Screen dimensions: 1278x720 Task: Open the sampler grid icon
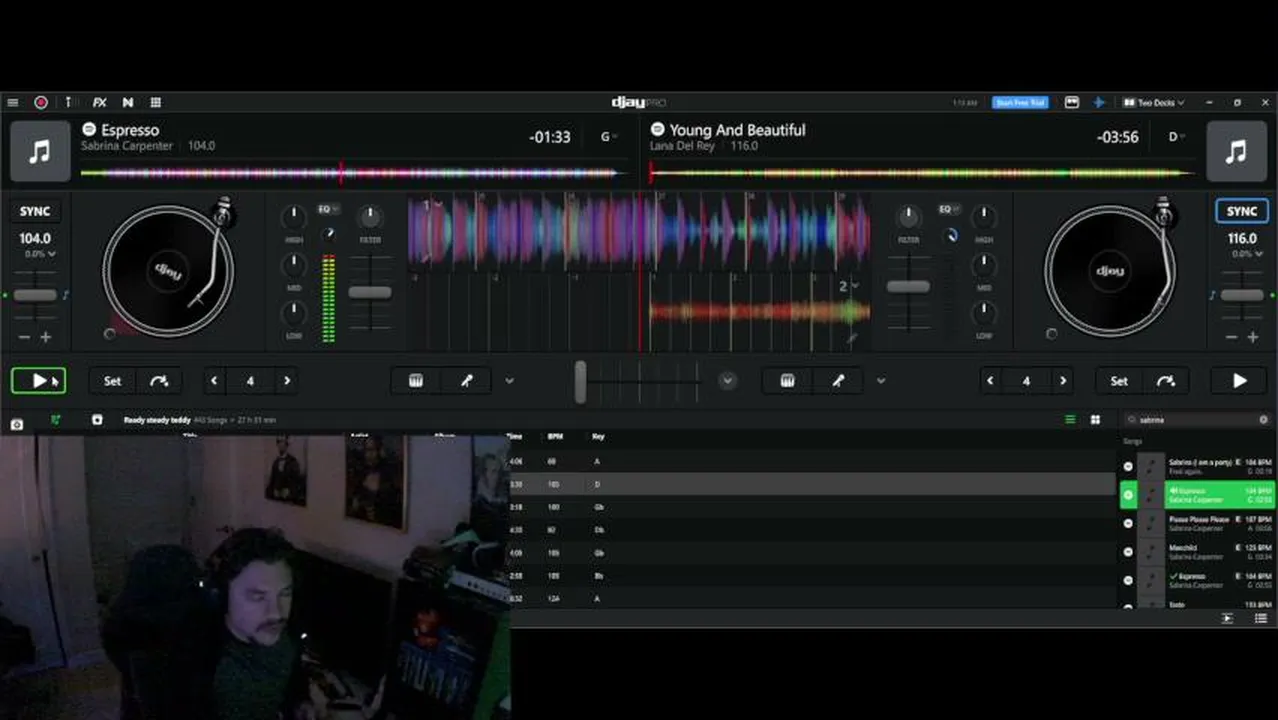pyautogui.click(x=156, y=102)
